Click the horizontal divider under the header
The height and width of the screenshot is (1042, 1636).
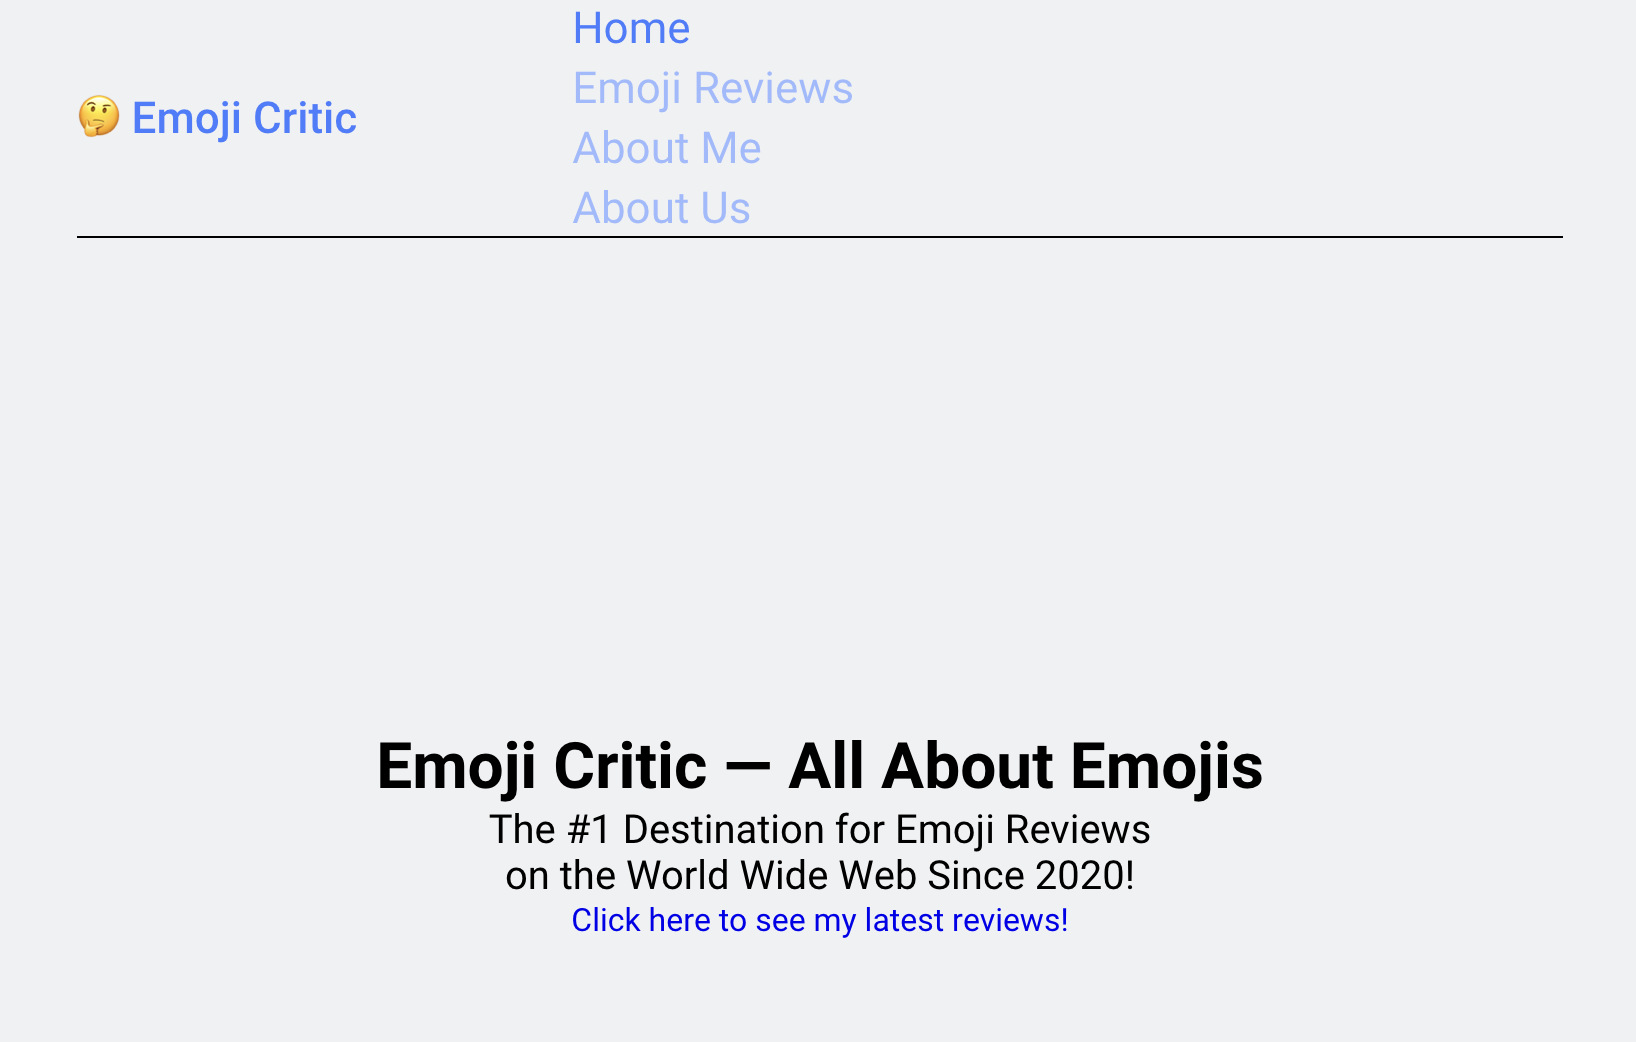pos(819,237)
